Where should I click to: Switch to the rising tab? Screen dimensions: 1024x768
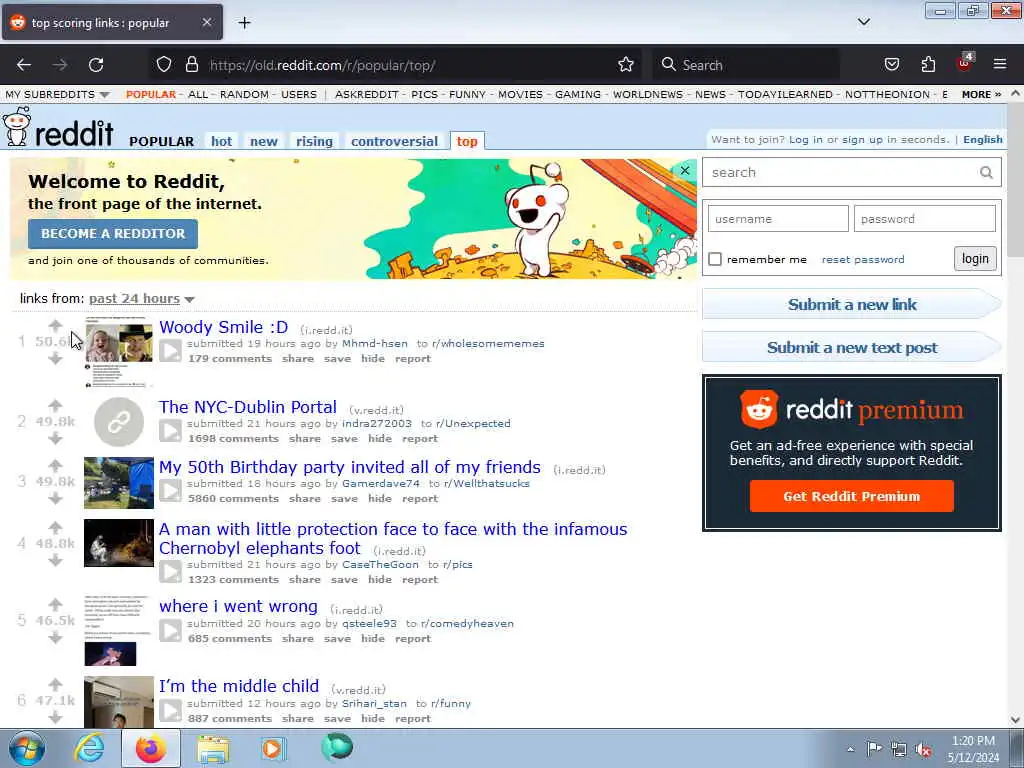pos(314,141)
